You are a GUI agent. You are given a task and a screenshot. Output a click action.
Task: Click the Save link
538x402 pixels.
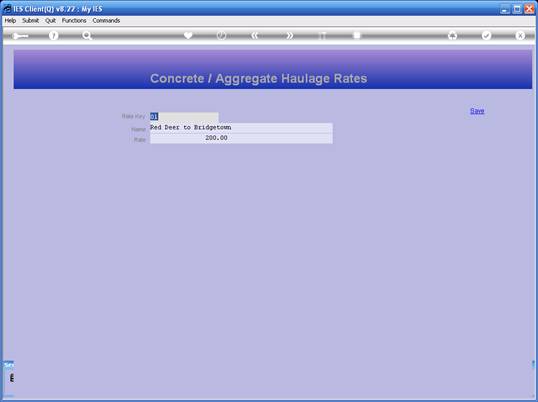[477, 111]
